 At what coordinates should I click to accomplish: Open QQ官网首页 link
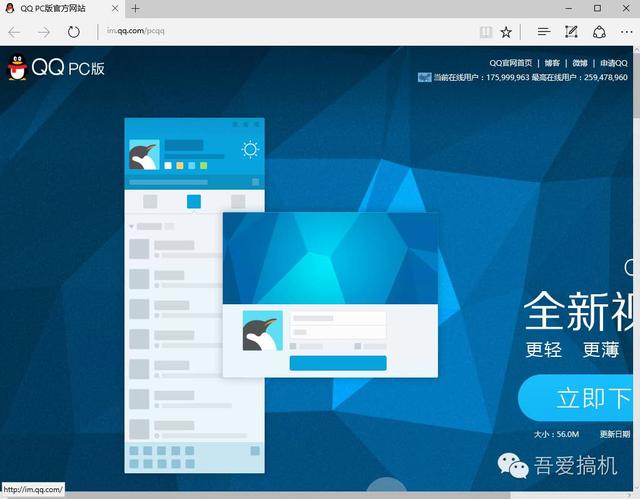pos(511,63)
